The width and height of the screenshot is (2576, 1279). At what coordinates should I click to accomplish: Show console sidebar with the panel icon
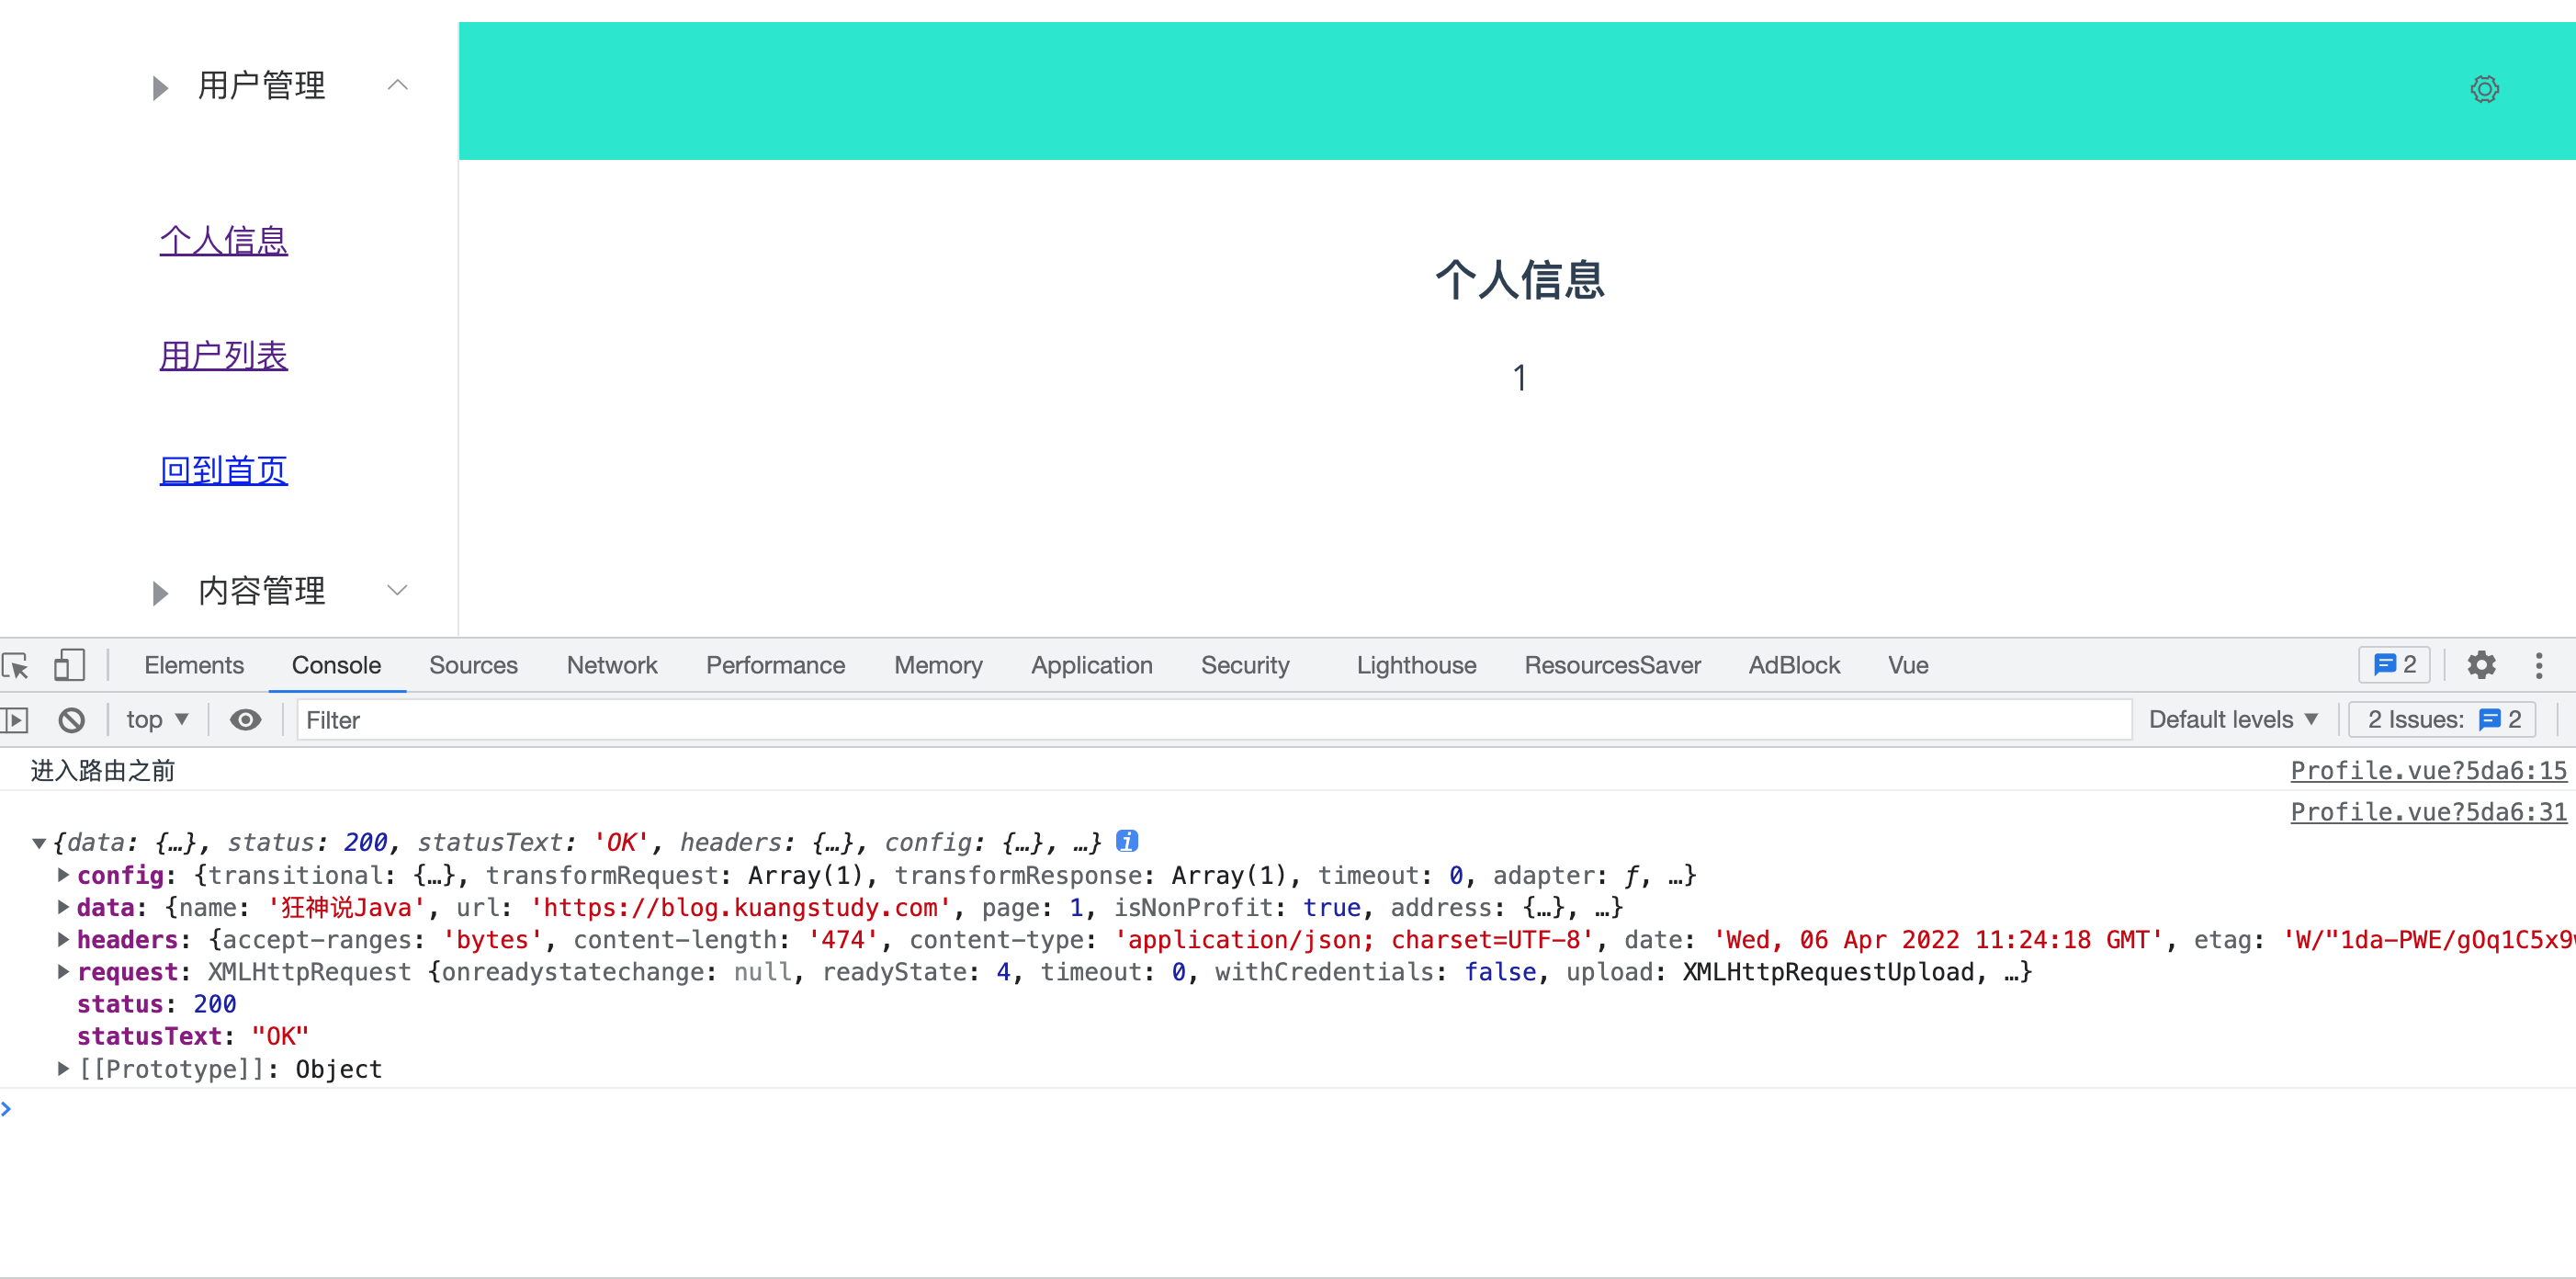click(x=15, y=720)
